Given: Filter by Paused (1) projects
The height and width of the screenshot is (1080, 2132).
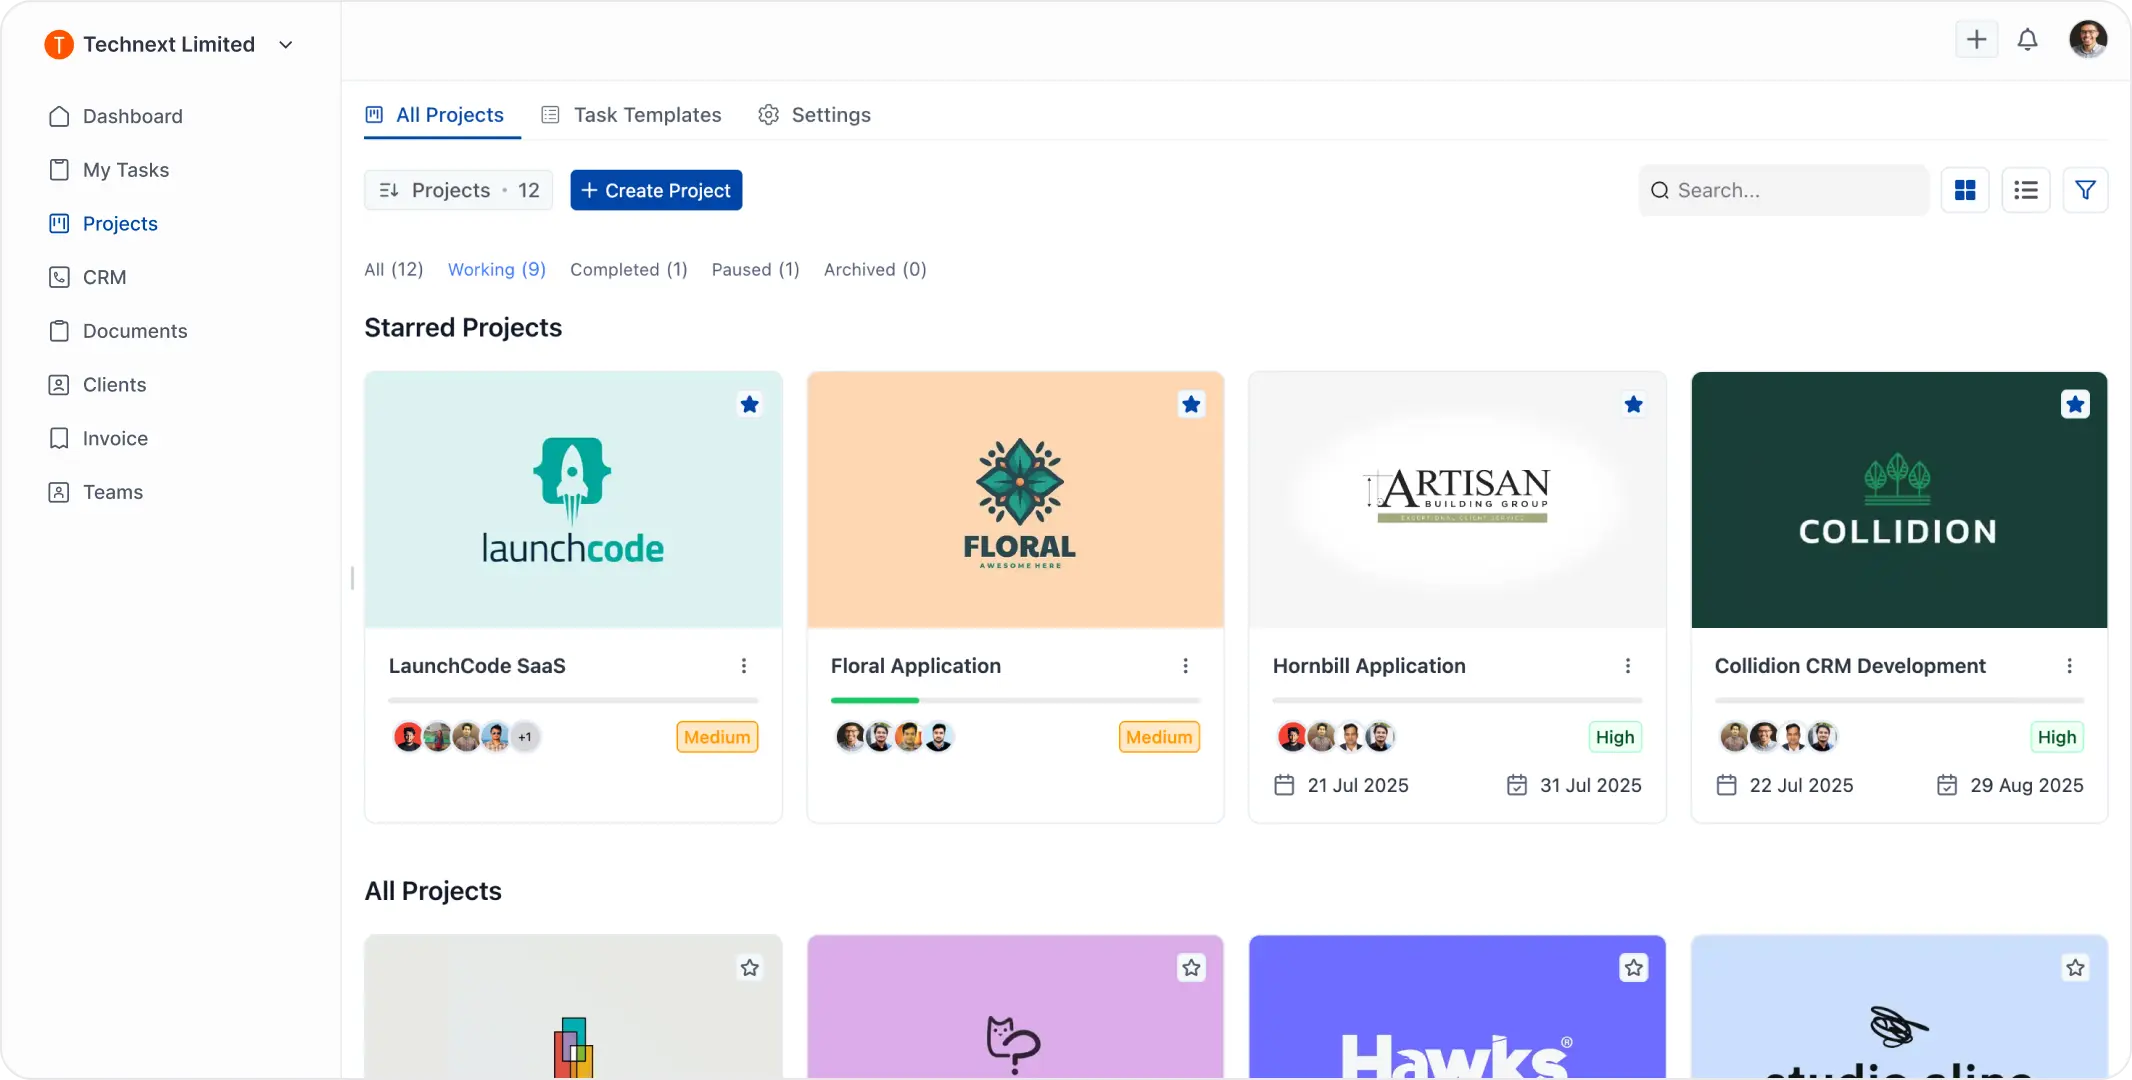Looking at the screenshot, I should (756, 269).
